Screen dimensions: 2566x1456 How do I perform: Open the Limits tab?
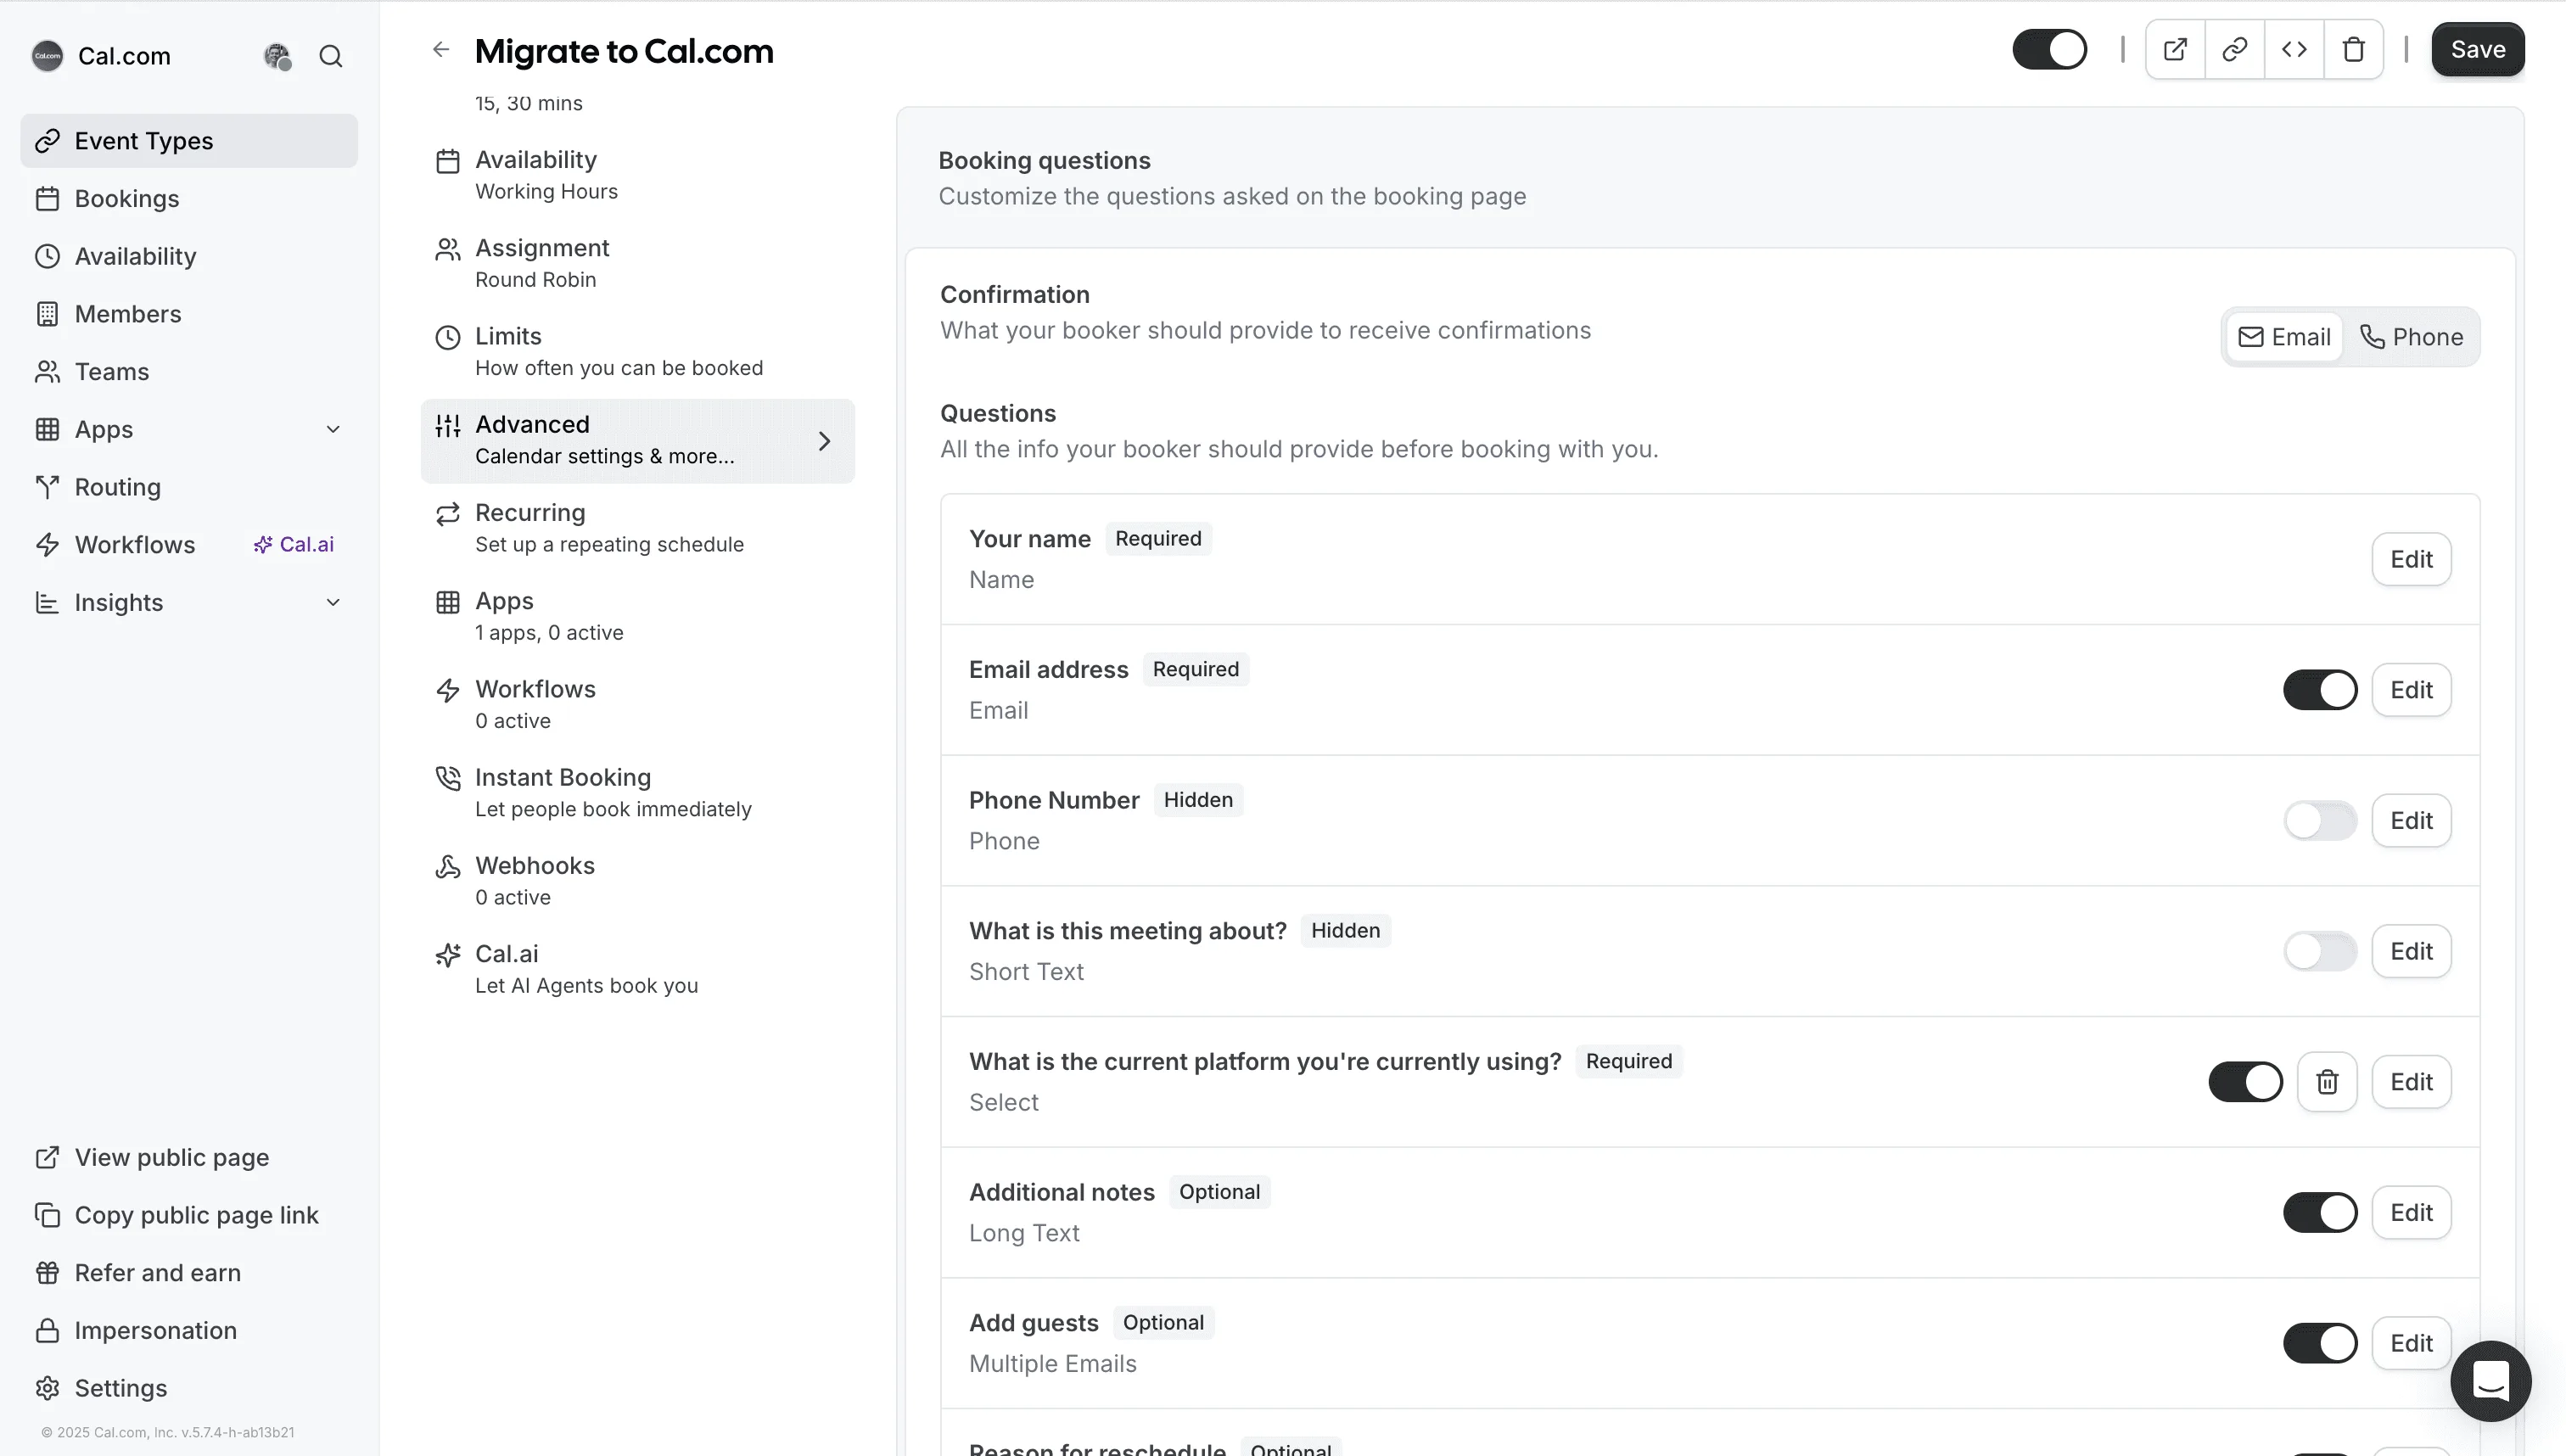pos(637,352)
